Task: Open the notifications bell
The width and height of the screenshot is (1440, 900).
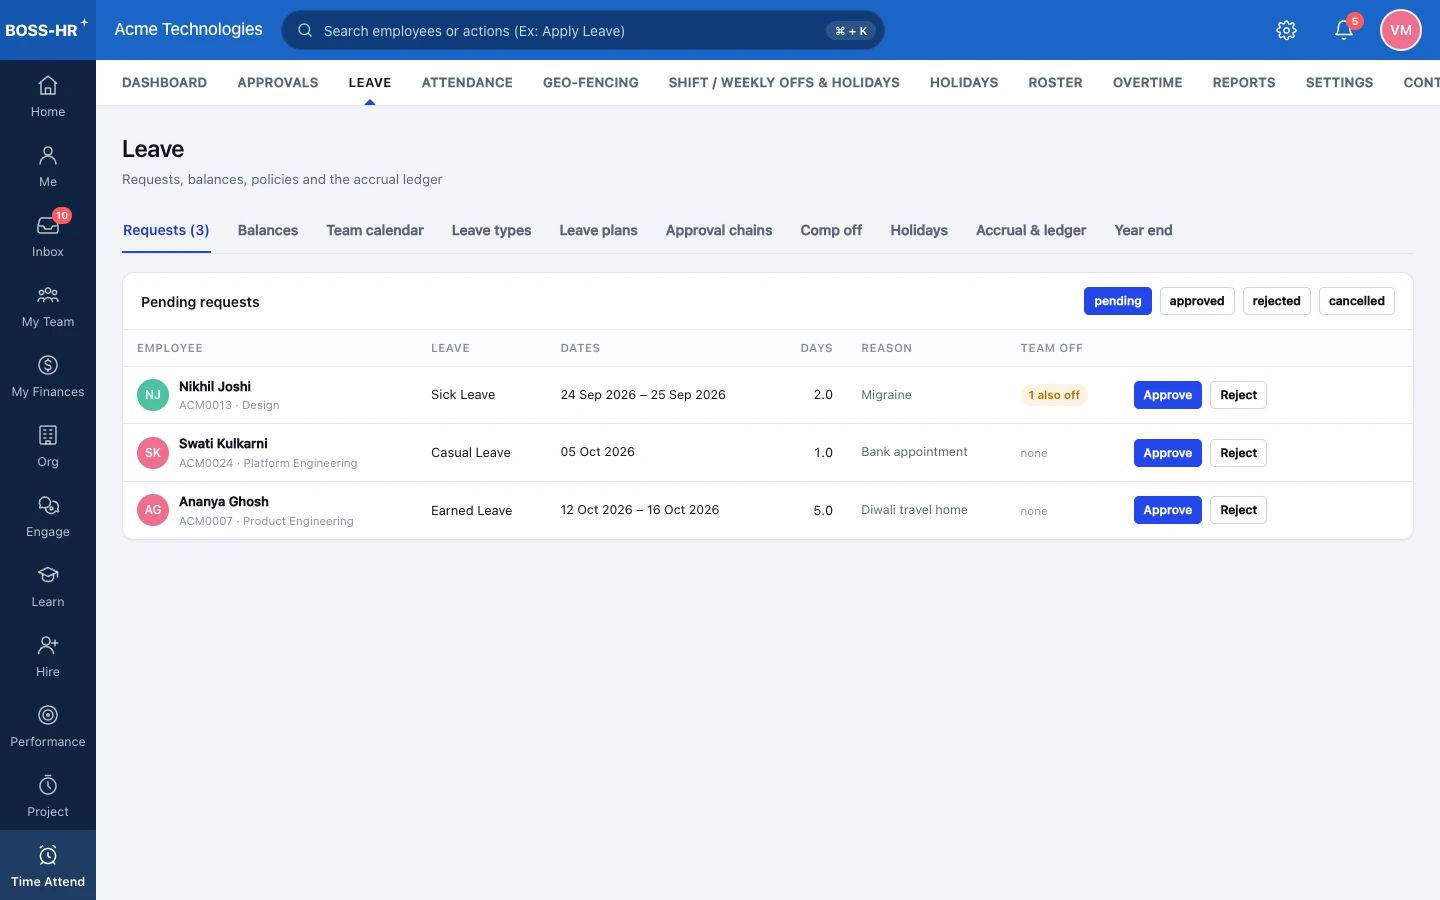Action: [1344, 30]
